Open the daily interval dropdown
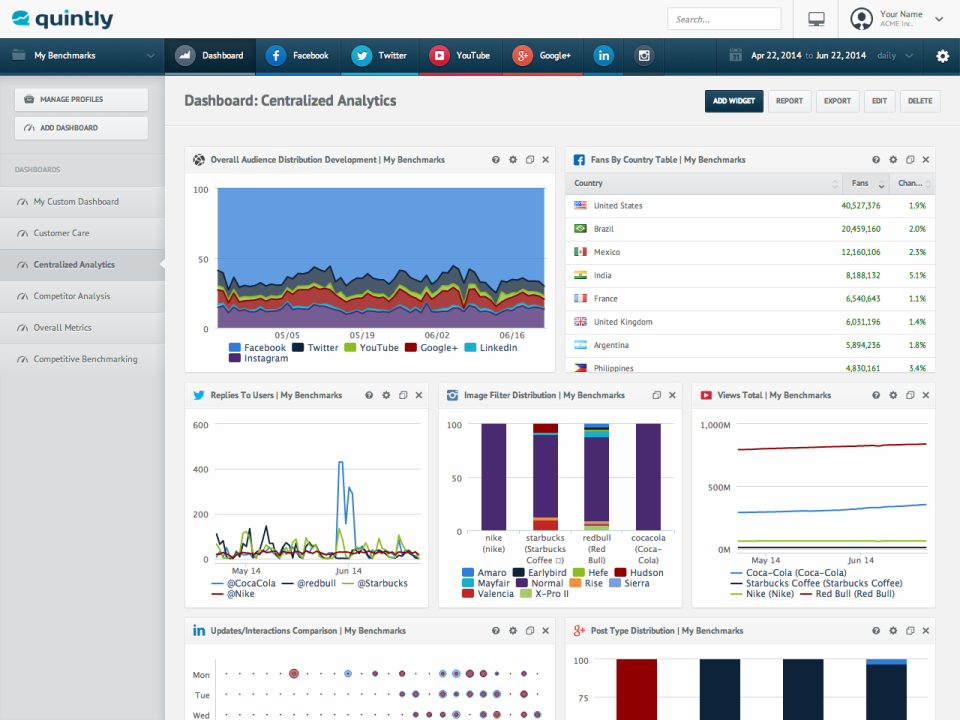Viewport: 960px width, 720px height. (895, 56)
